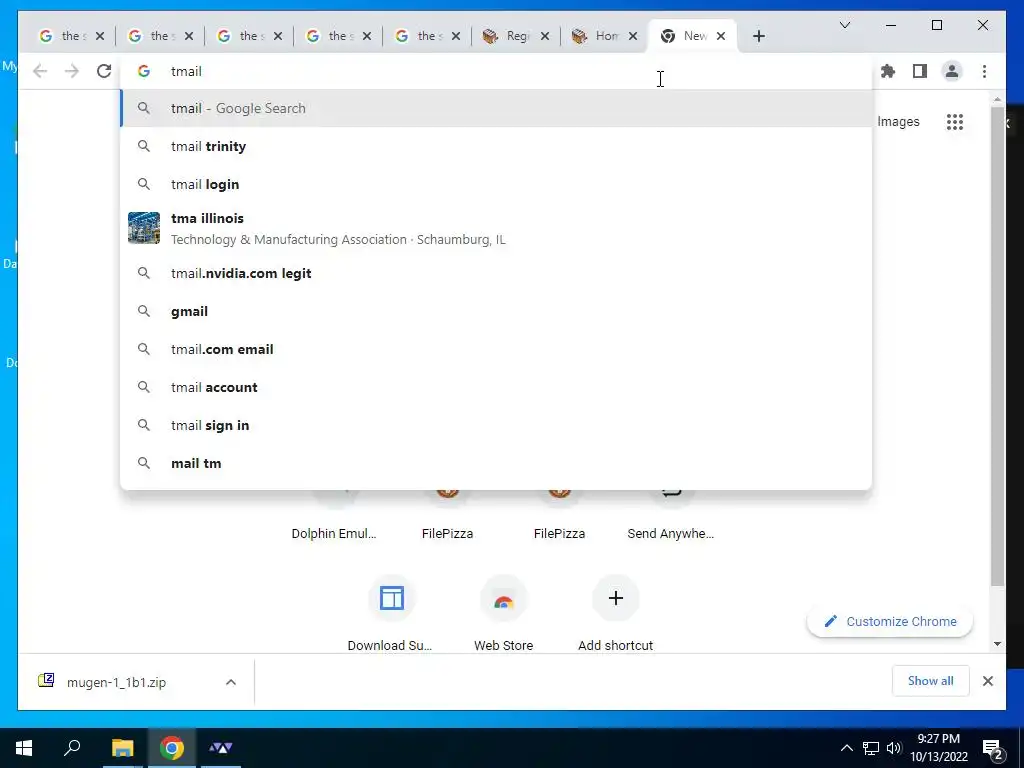This screenshot has height=768, width=1024.
Task: Open the volume speaker icon
Action: 894,748
